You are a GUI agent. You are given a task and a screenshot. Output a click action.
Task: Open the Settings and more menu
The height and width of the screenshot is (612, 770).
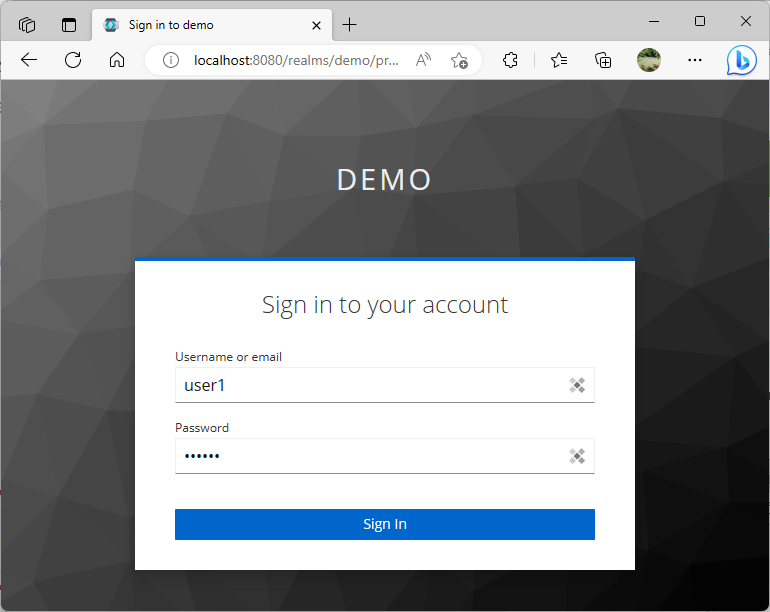(x=694, y=60)
